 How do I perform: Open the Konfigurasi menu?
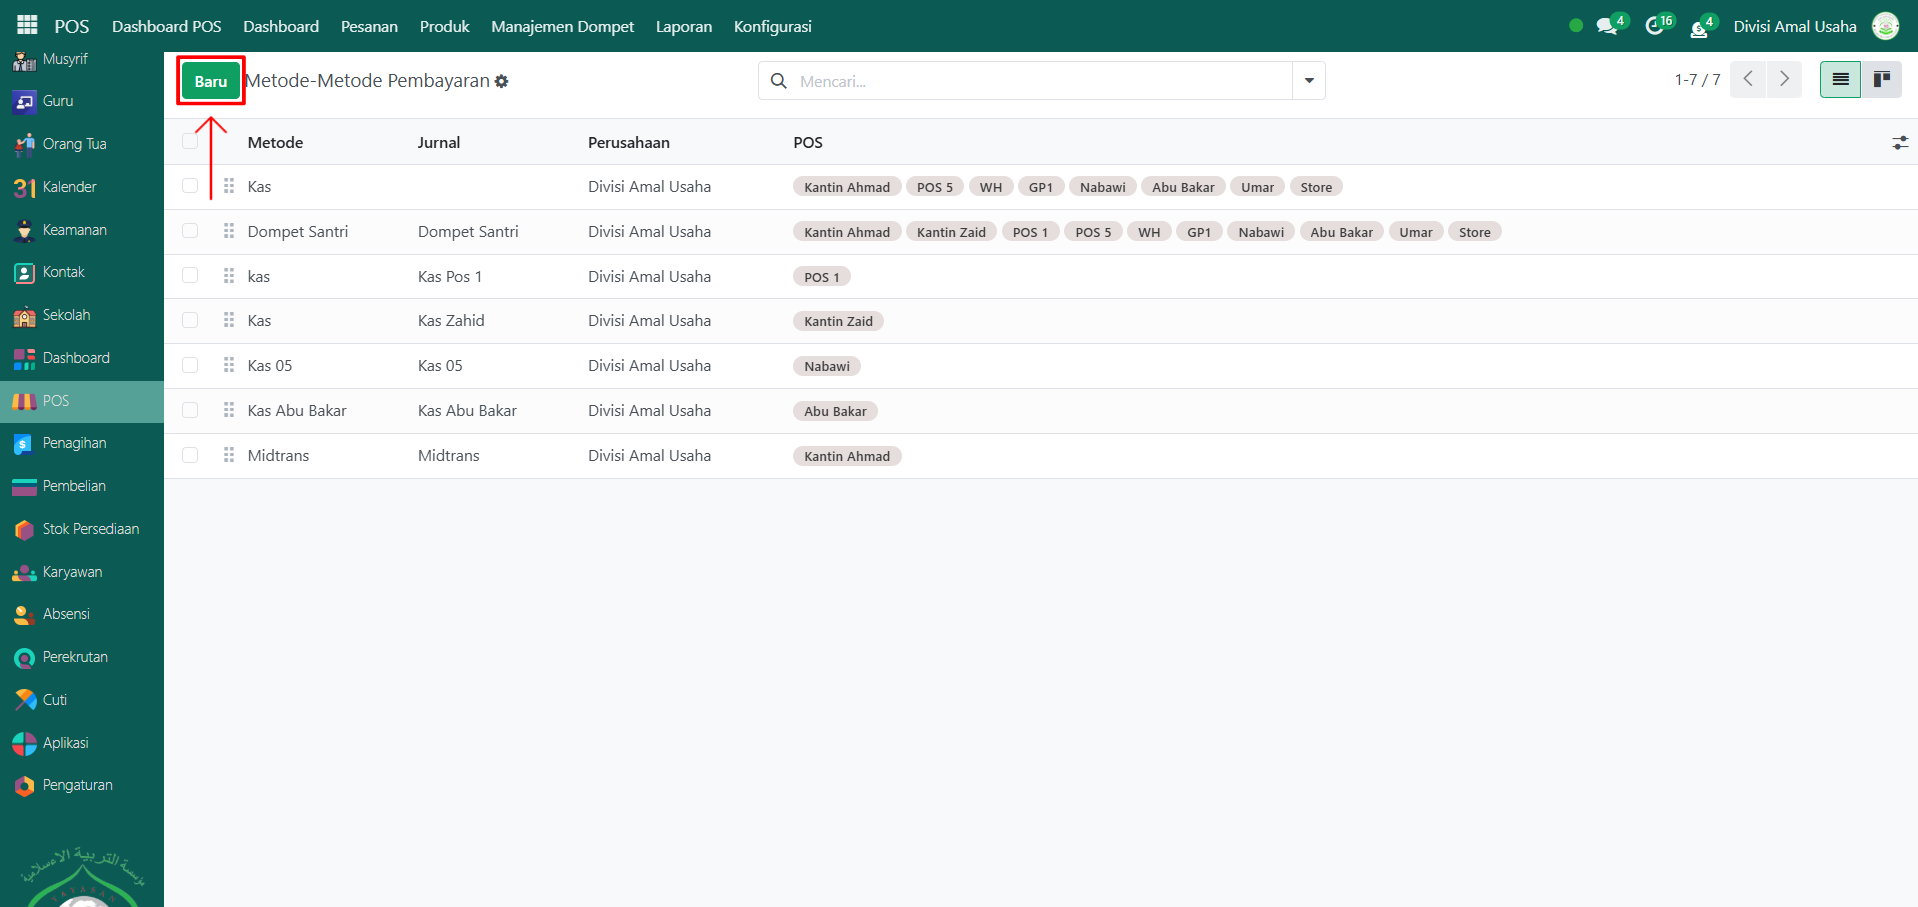(x=772, y=26)
